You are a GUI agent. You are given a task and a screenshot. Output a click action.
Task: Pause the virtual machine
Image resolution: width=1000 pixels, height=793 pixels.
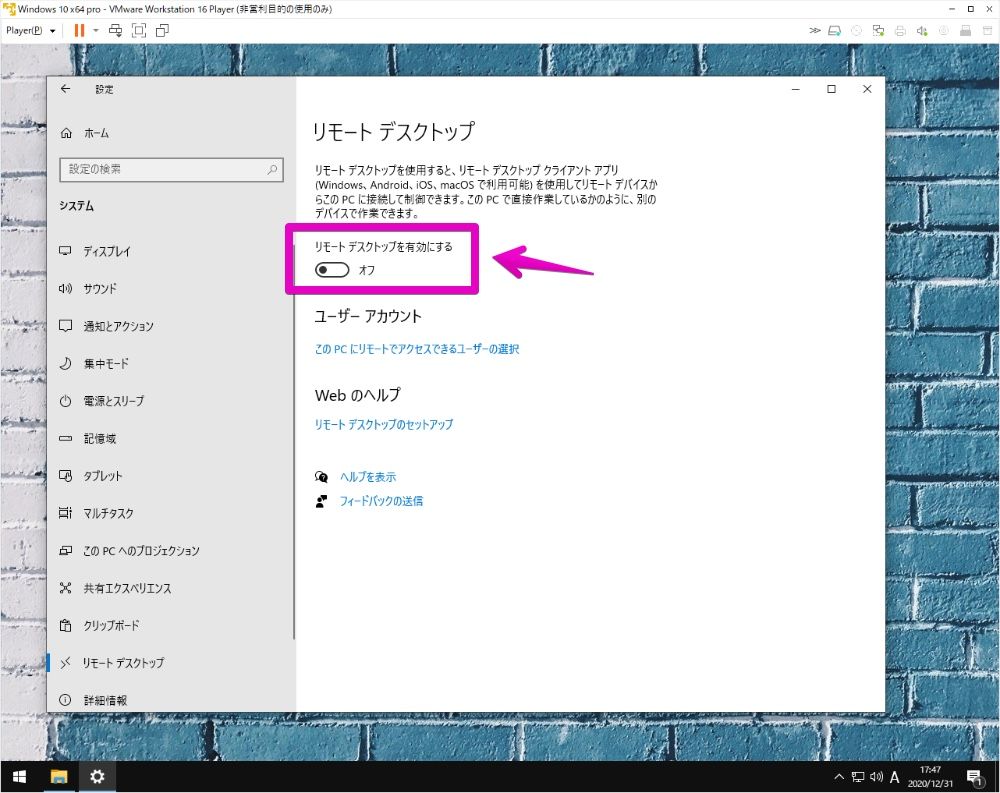[x=79, y=30]
